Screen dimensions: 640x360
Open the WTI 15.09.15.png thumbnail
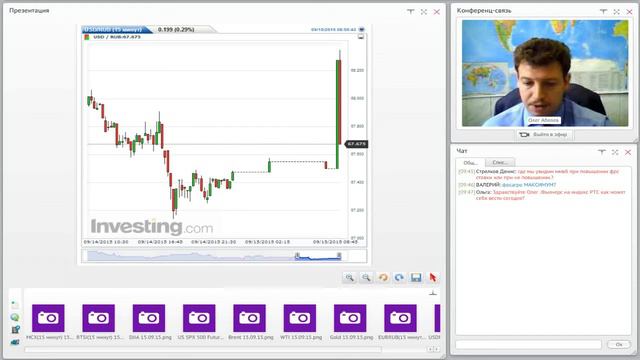click(x=300, y=318)
